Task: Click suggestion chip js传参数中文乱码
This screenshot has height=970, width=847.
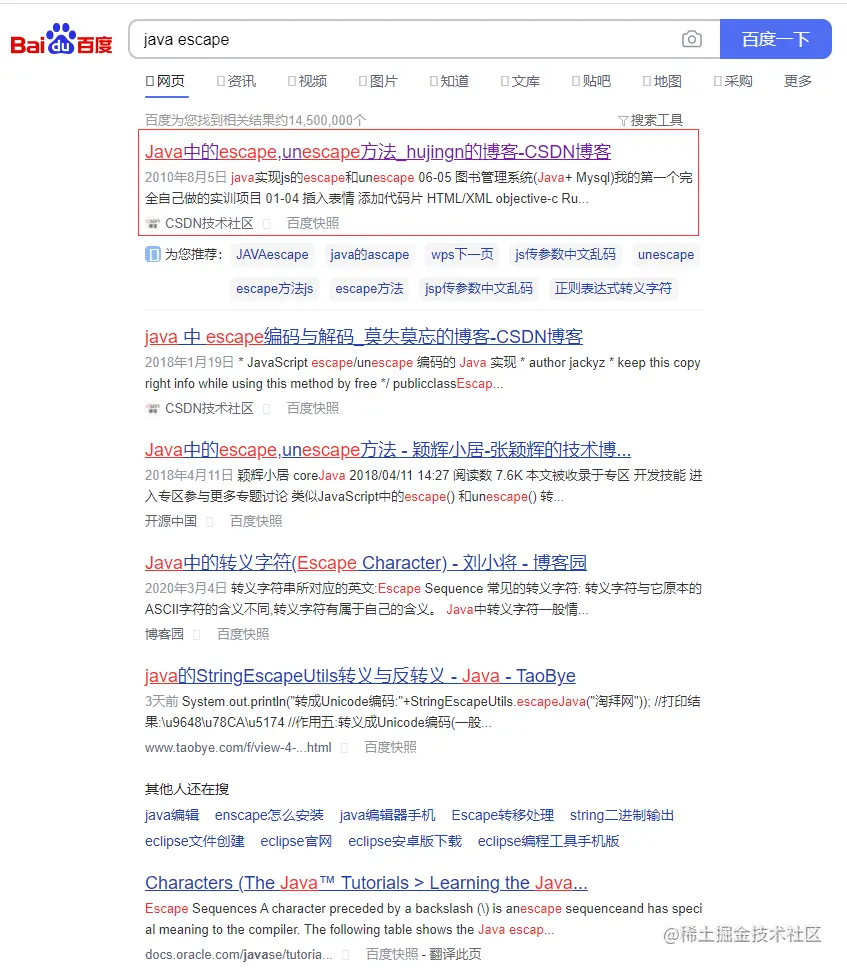Action: [565, 254]
